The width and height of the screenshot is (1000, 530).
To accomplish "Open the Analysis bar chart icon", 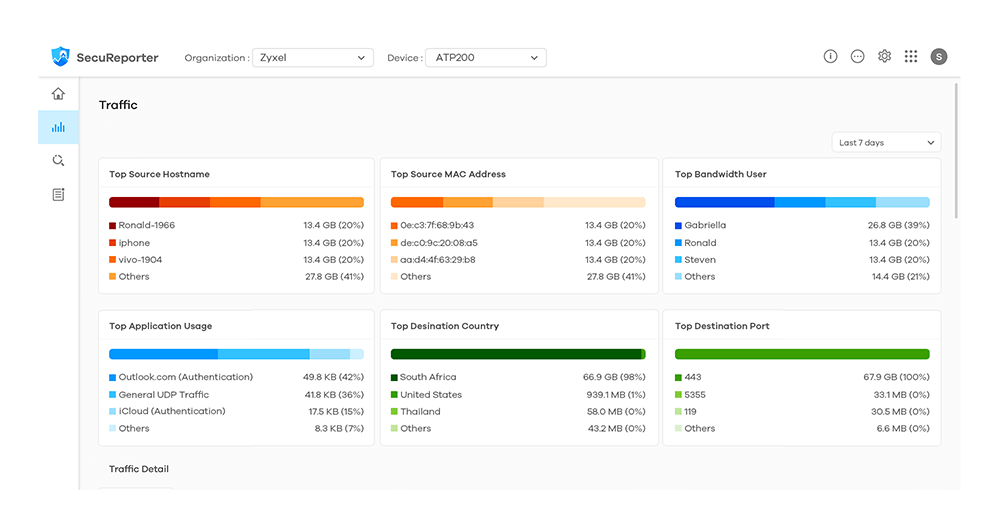I will pyautogui.click(x=58, y=127).
